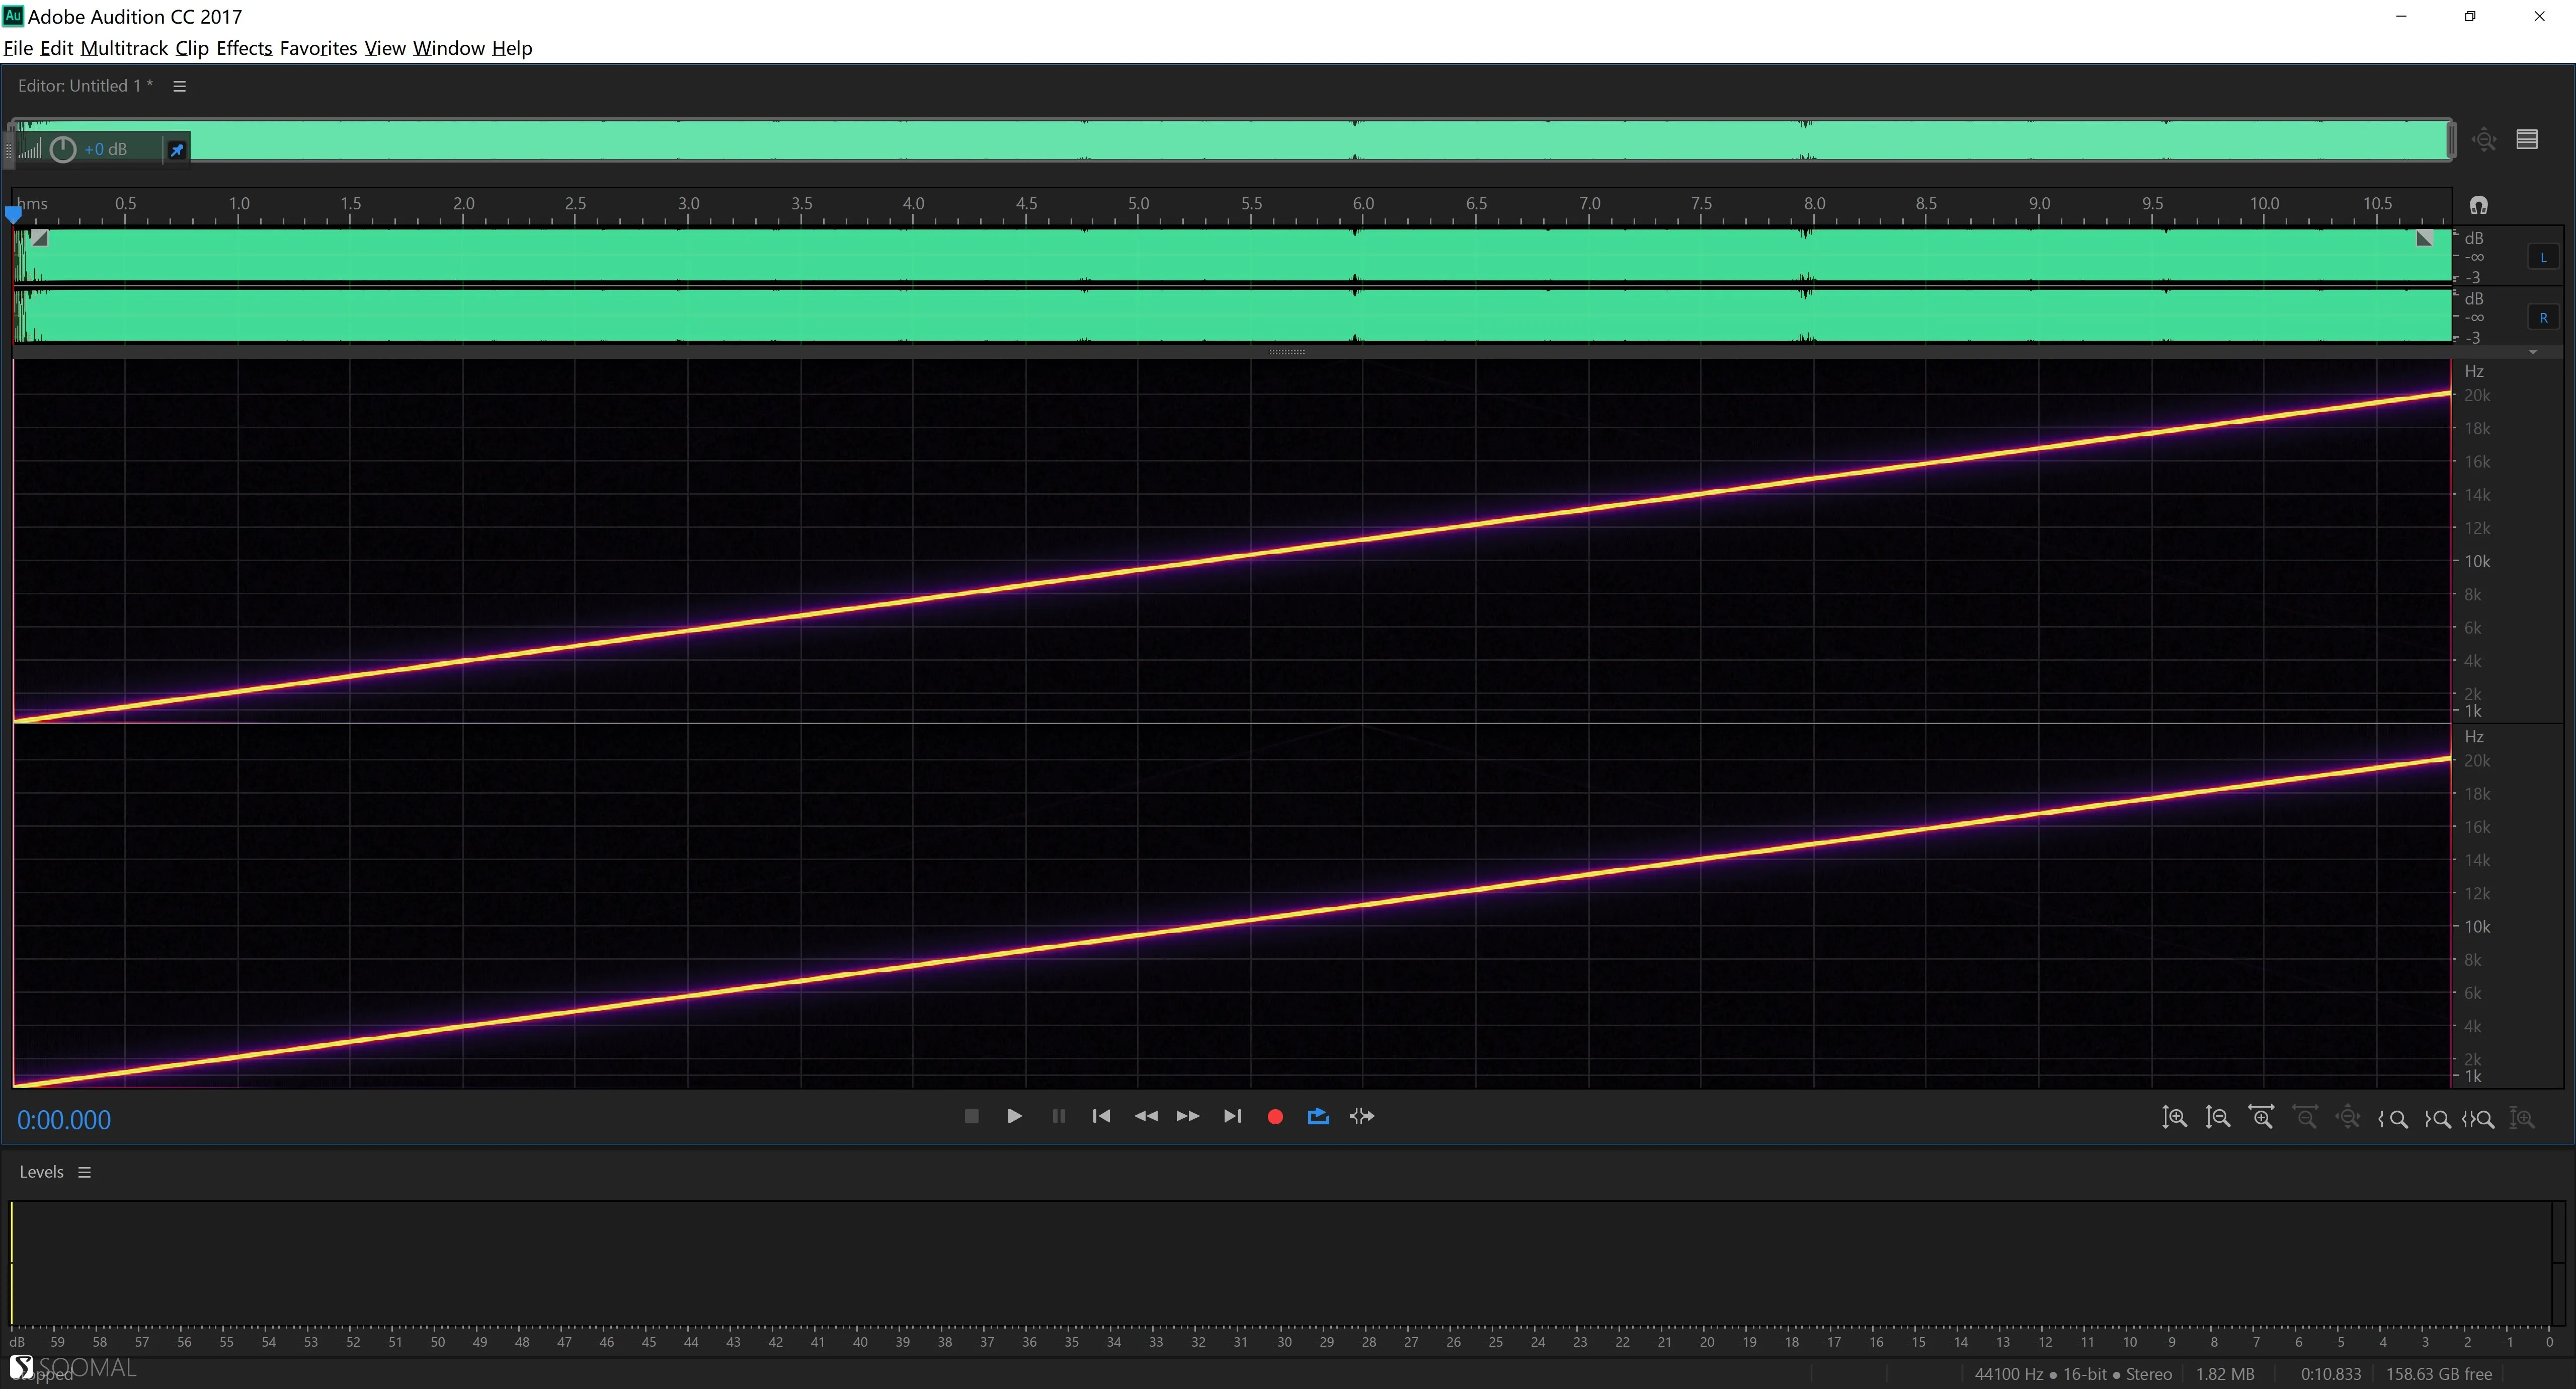Select the Editor: Untitled 1 tab
This screenshot has width=2576, height=1389.
point(85,86)
